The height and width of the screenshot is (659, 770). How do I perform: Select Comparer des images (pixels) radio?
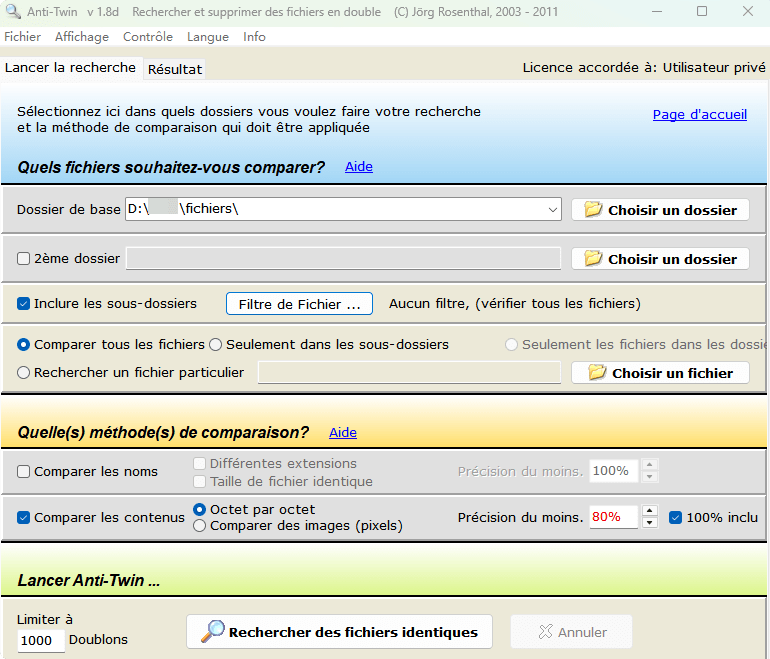point(199,526)
